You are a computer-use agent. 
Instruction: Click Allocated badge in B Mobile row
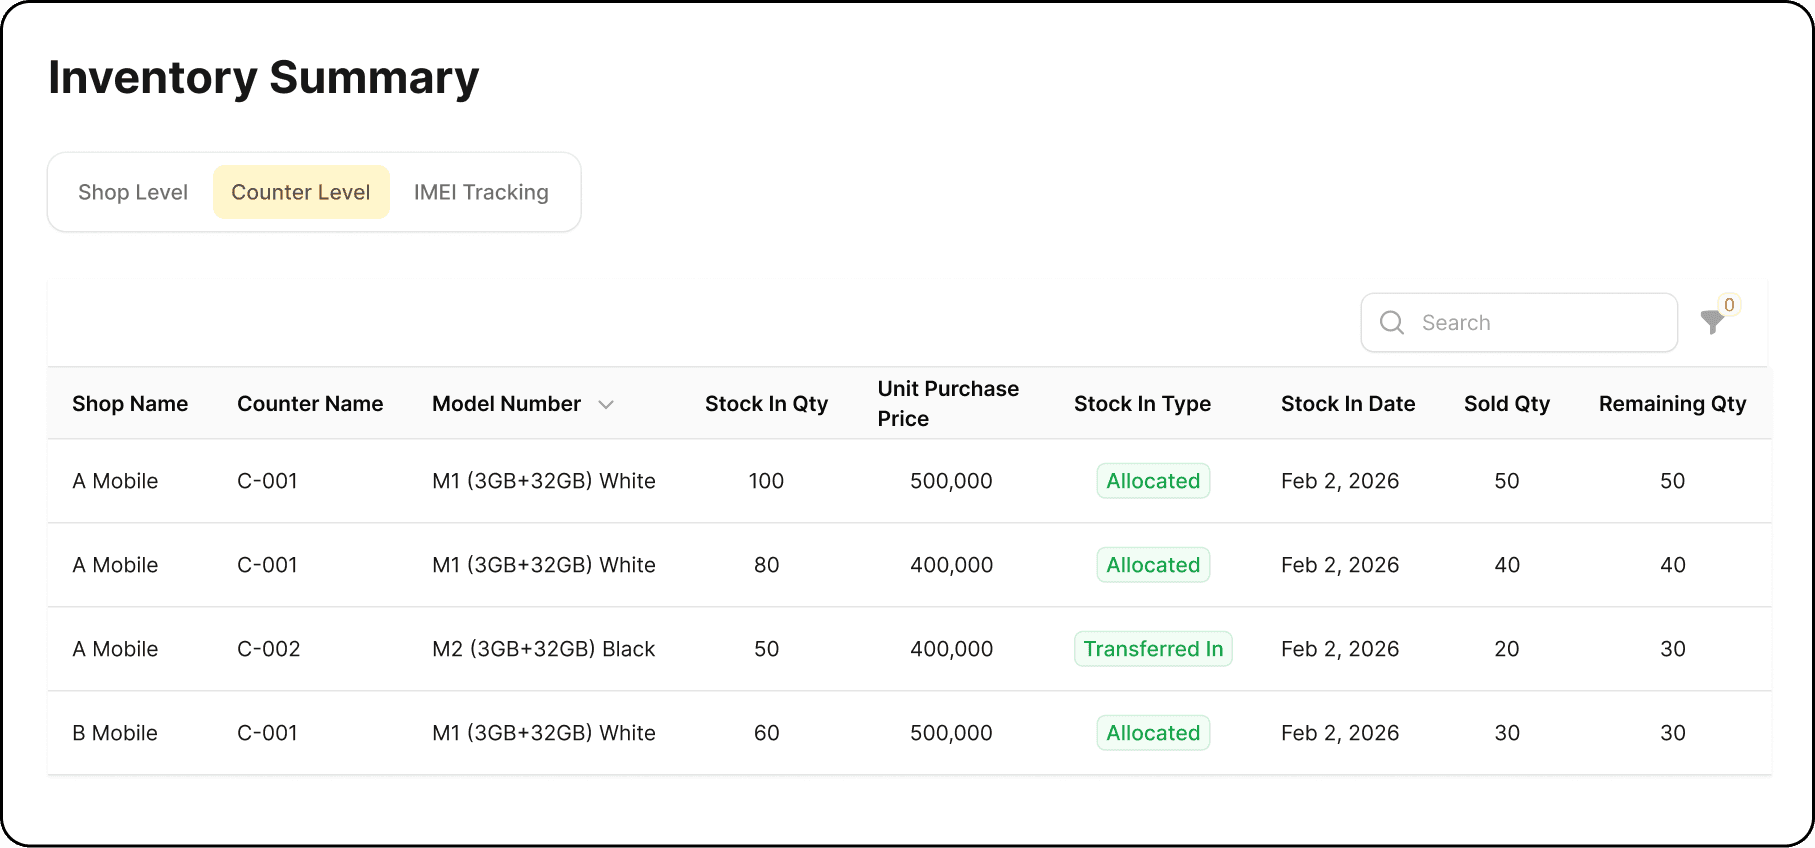[1153, 733]
